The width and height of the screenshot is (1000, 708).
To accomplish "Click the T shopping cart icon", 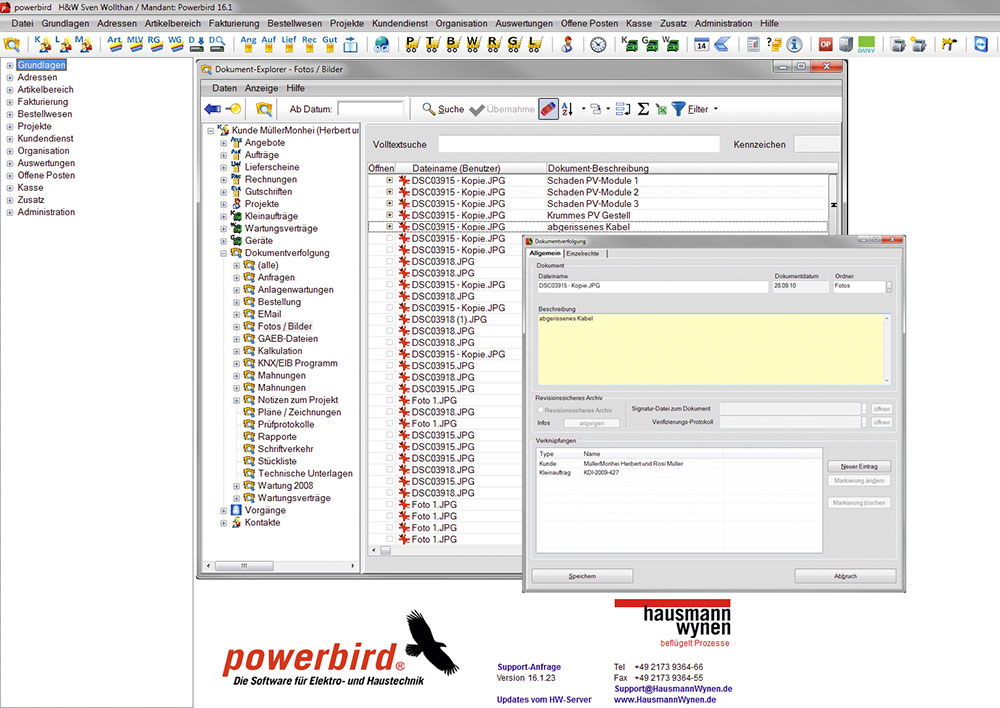I will (x=432, y=43).
